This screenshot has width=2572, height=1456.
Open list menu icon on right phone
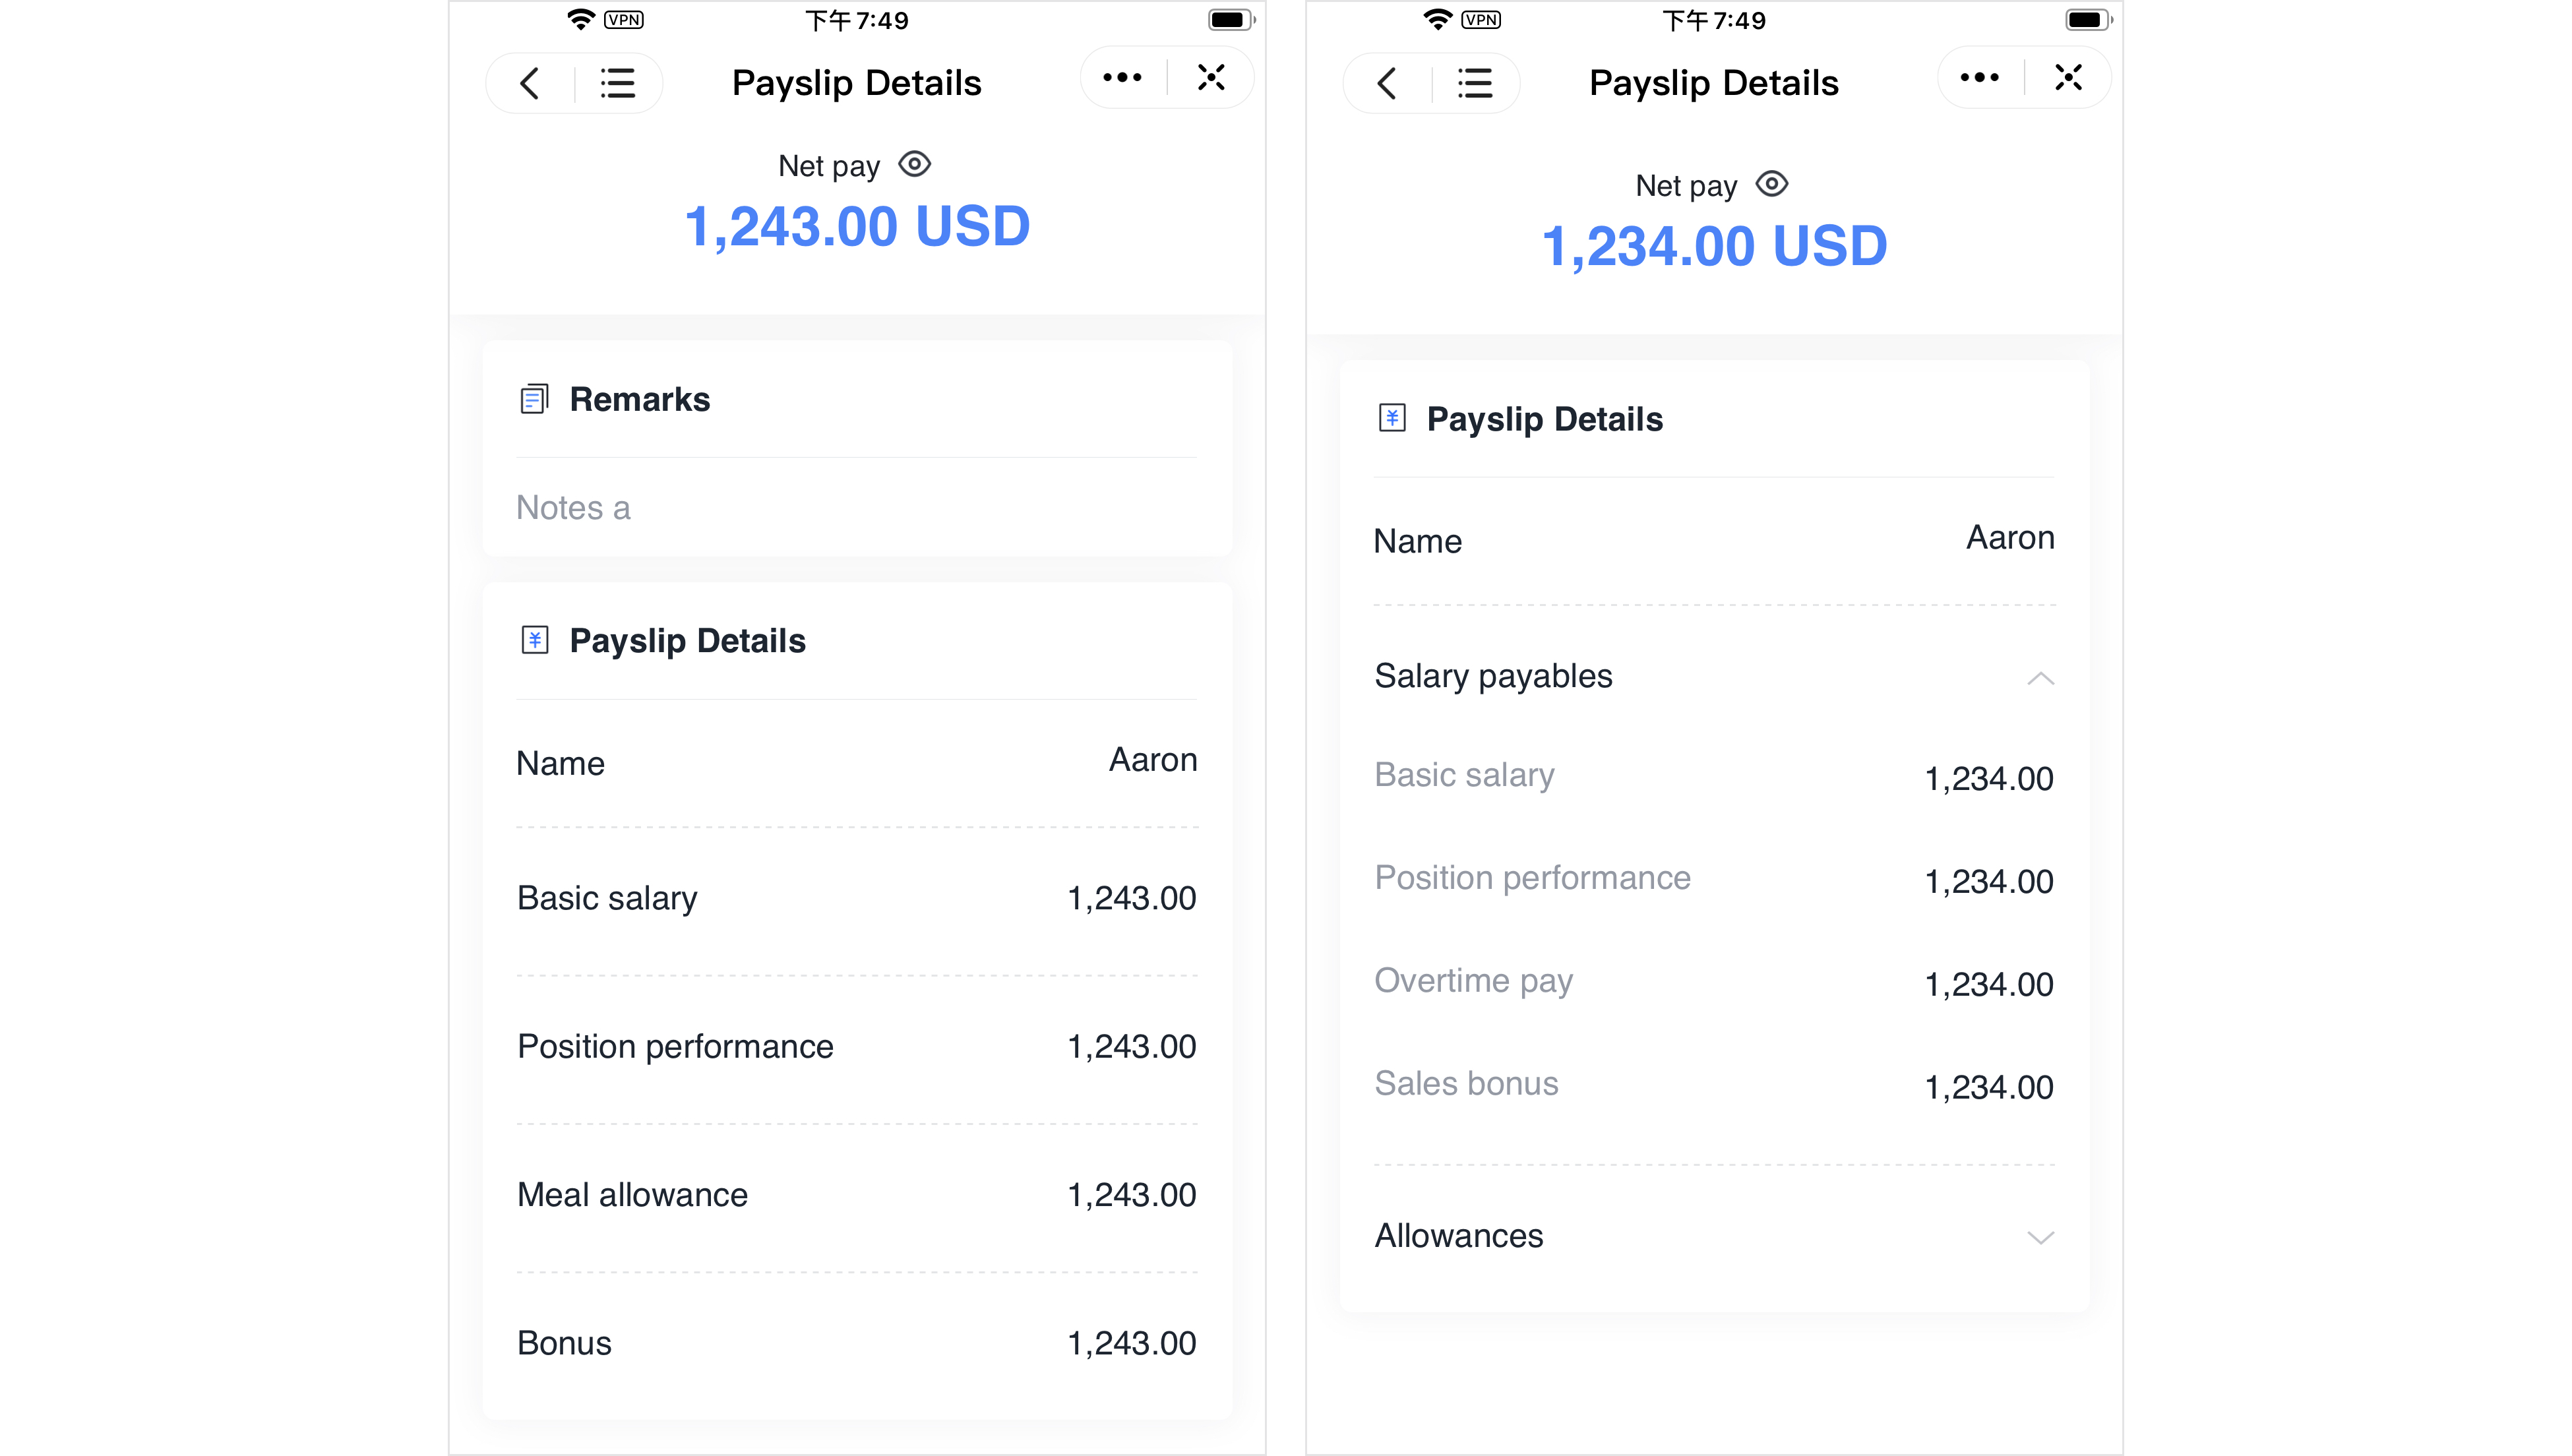[x=1475, y=83]
